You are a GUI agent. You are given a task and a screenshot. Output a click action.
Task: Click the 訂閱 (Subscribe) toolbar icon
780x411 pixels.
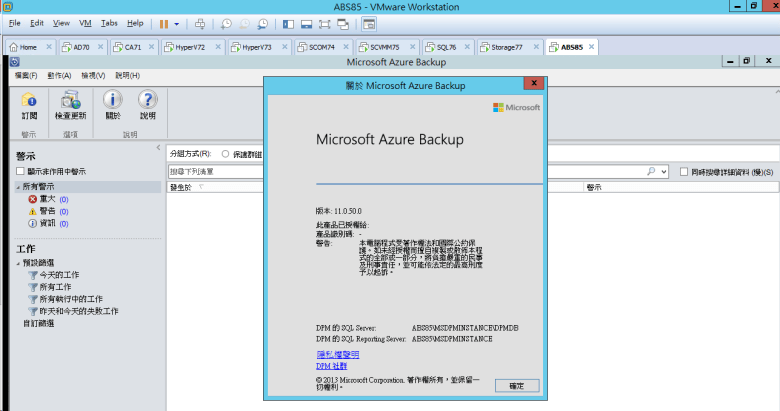29,104
